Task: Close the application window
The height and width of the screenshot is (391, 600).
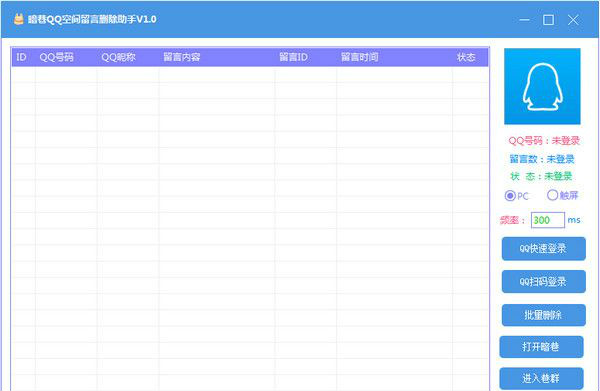Action: click(573, 20)
